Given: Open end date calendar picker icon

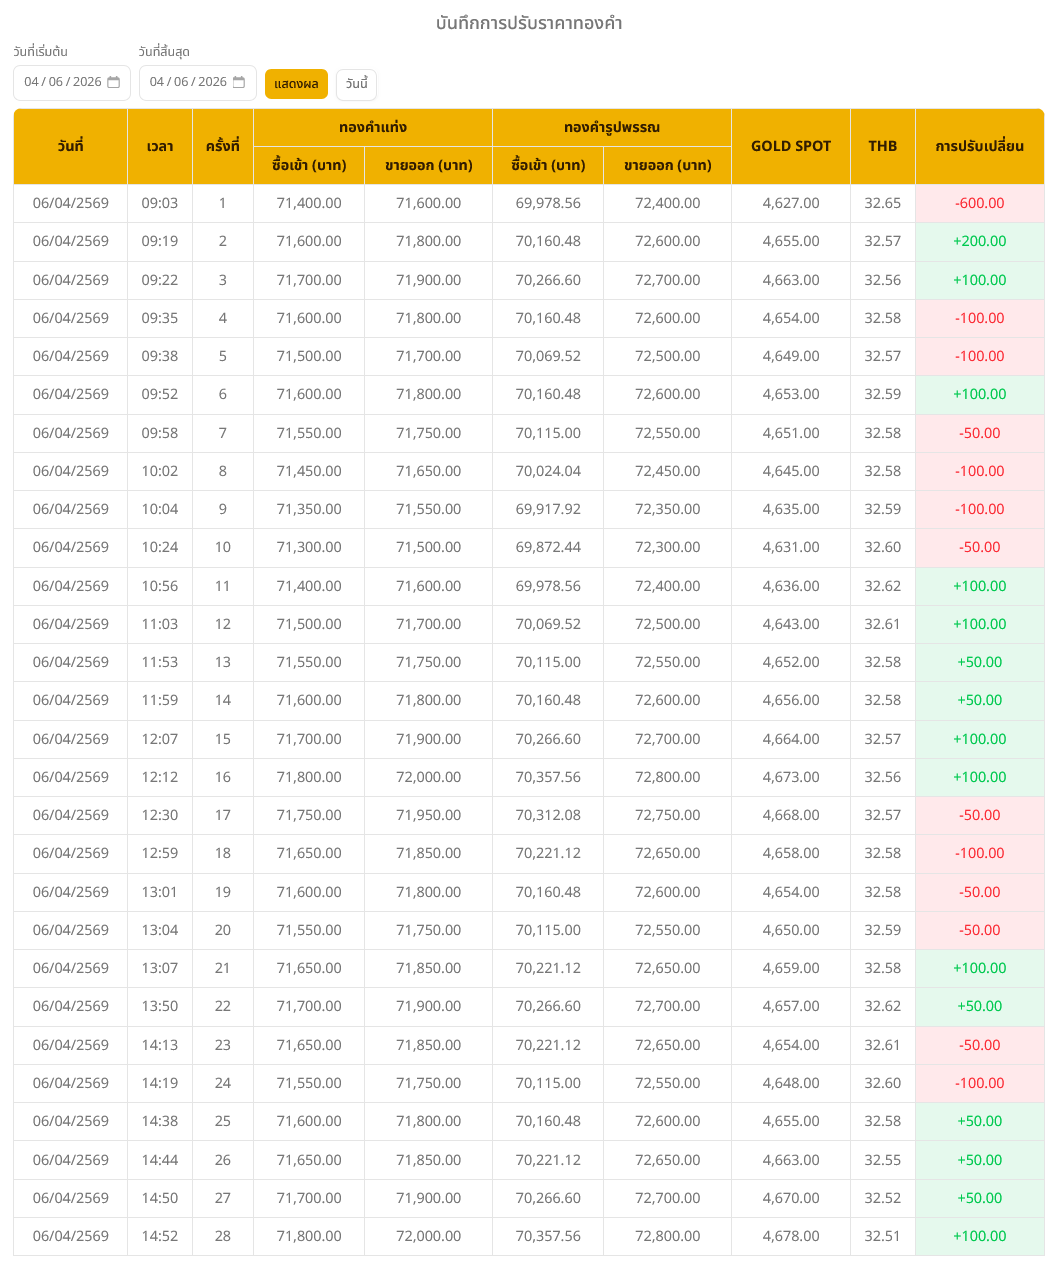Looking at the screenshot, I should (239, 82).
